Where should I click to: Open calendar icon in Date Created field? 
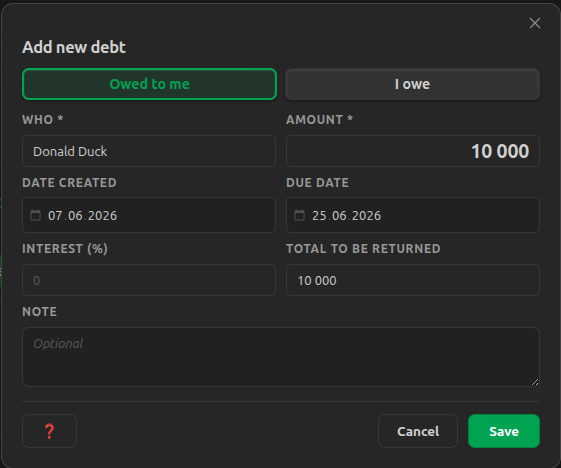pos(35,215)
